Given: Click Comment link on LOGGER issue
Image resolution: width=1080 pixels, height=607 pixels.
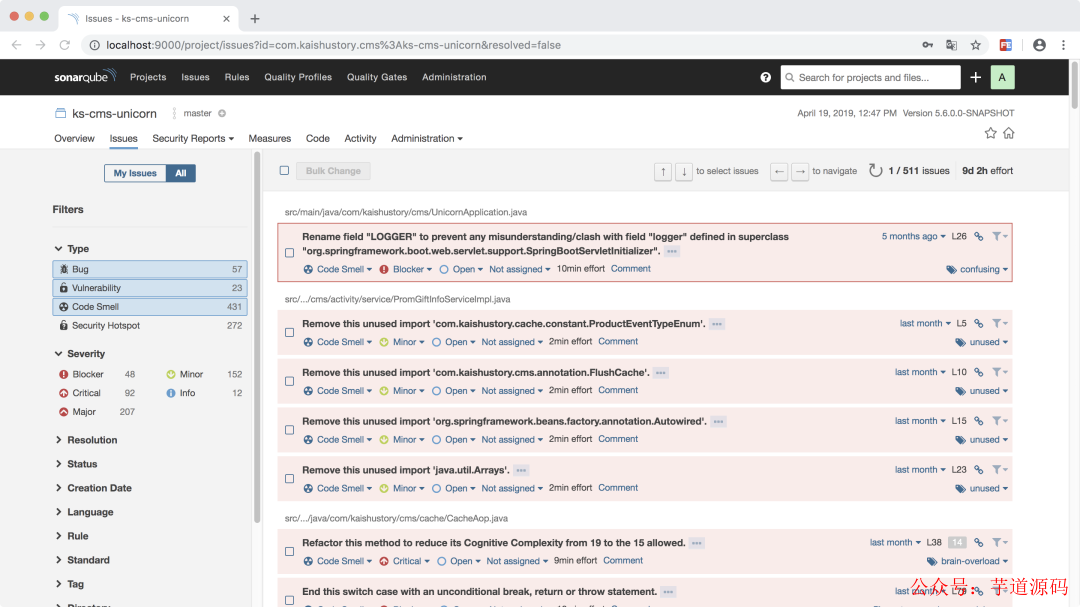Looking at the screenshot, I should click(x=630, y=269).
